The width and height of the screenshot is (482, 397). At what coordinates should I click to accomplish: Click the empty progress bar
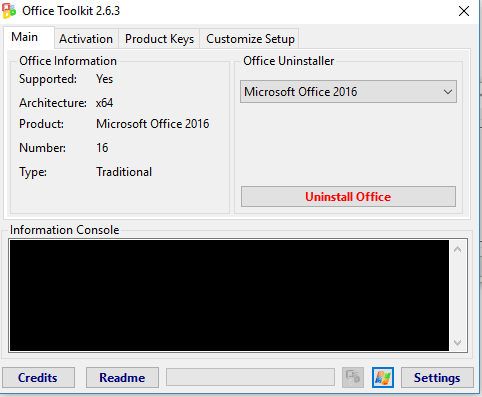coord(250,377)
